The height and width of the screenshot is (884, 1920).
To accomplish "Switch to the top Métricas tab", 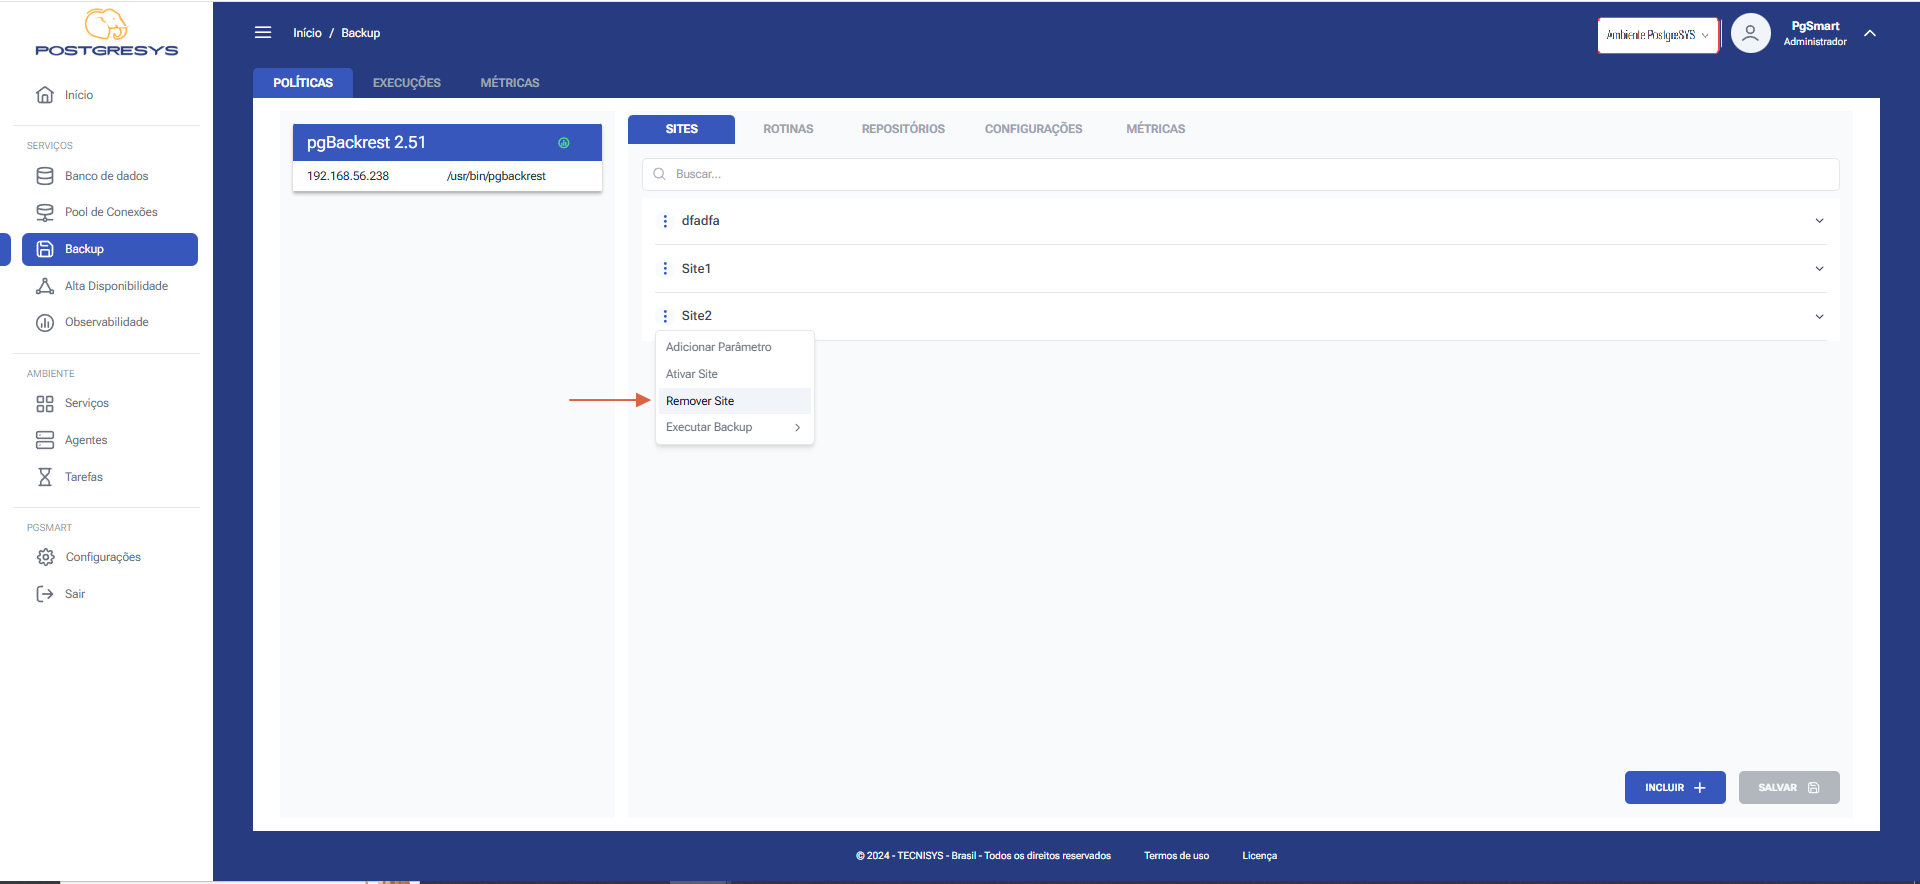I will click(x=510, y=83).
